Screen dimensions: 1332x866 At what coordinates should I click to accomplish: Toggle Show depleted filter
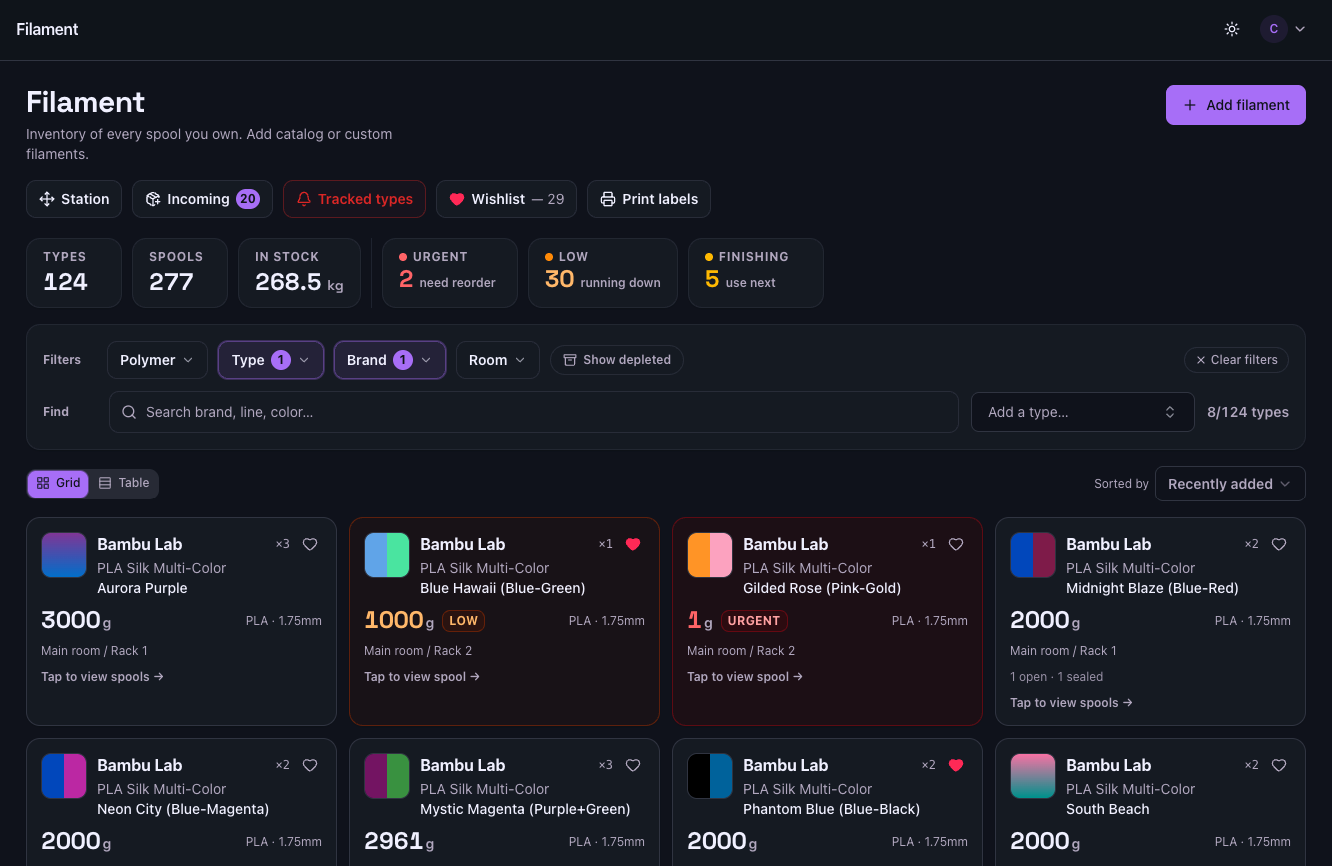[617, 360]
